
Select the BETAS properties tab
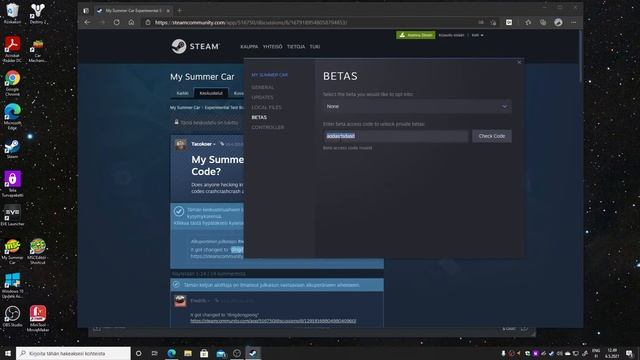pyautogui.click(x=259, y=117)
